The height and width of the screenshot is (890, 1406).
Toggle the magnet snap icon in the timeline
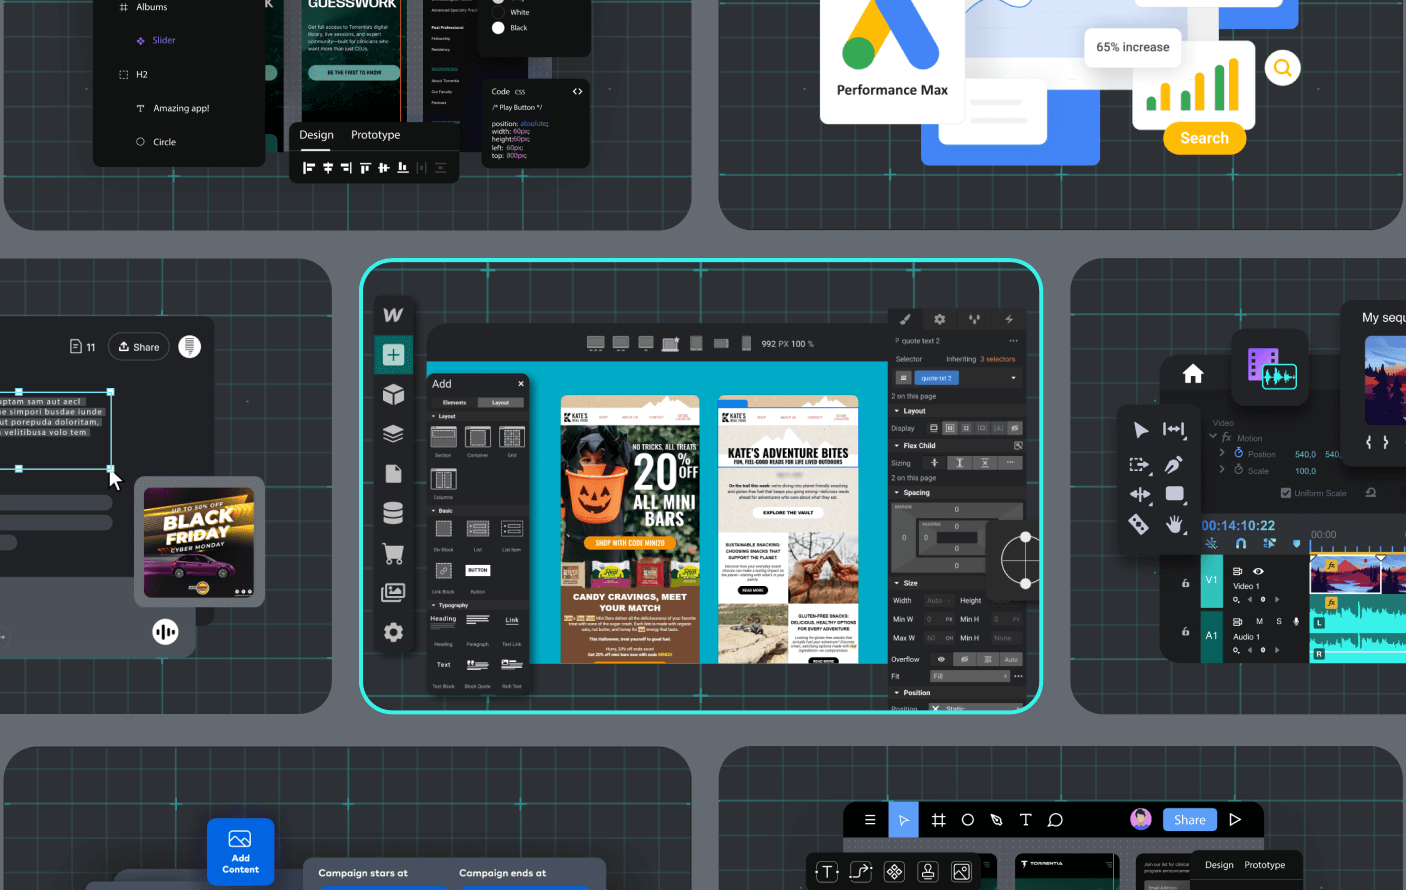point(1240,543)
